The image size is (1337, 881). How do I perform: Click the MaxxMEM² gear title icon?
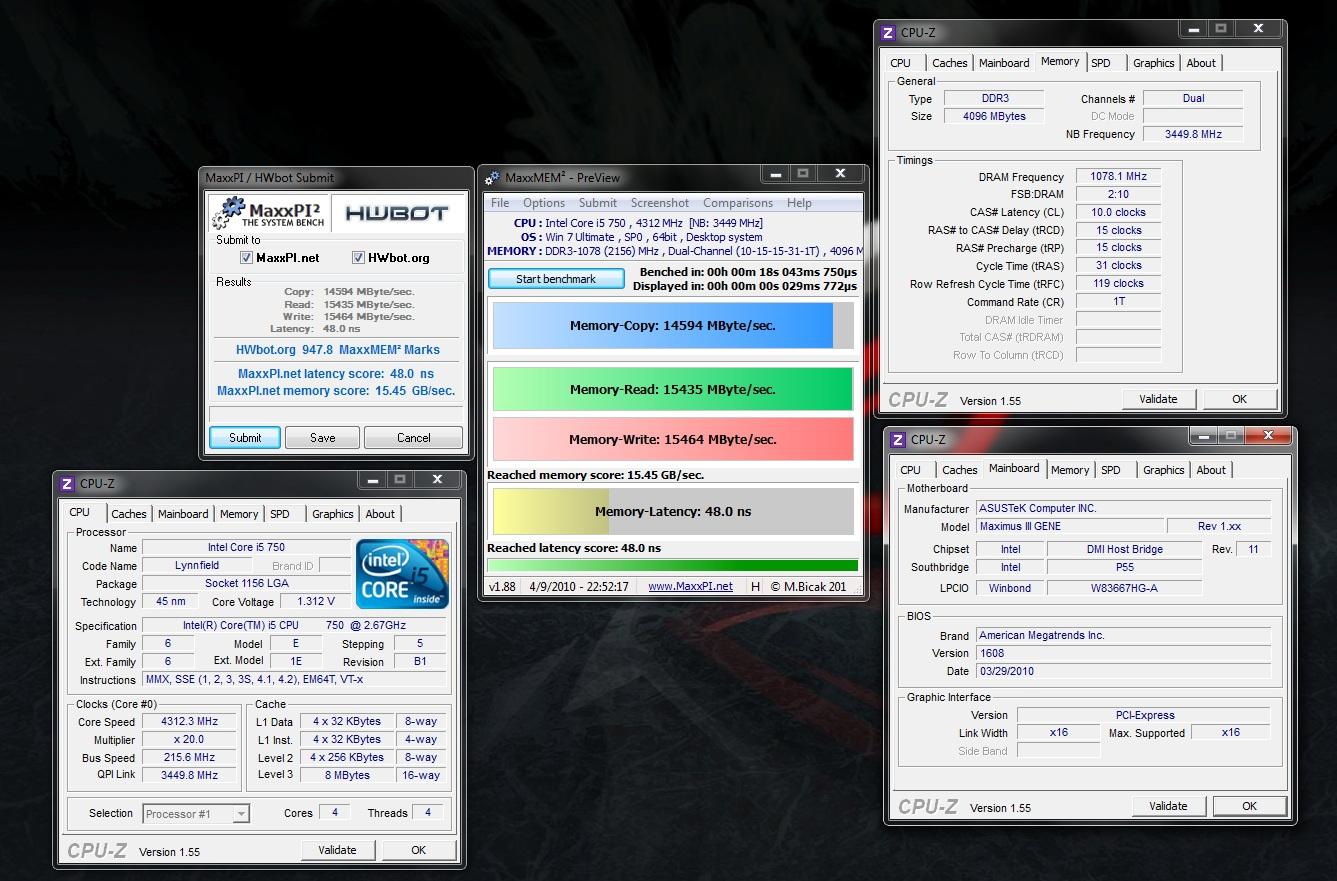tap(491, 178)
